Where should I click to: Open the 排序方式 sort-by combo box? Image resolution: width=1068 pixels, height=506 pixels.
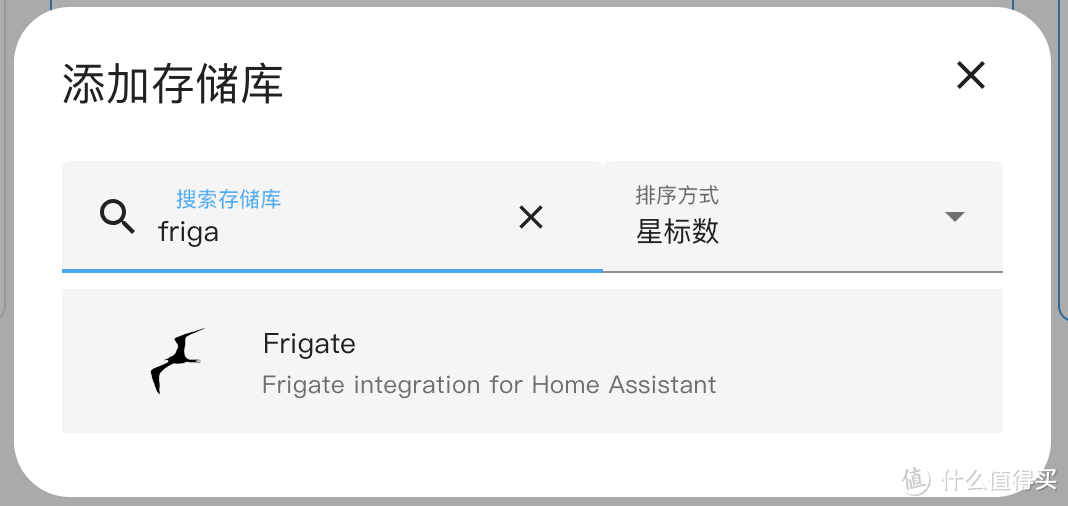[x=802, y=216]
